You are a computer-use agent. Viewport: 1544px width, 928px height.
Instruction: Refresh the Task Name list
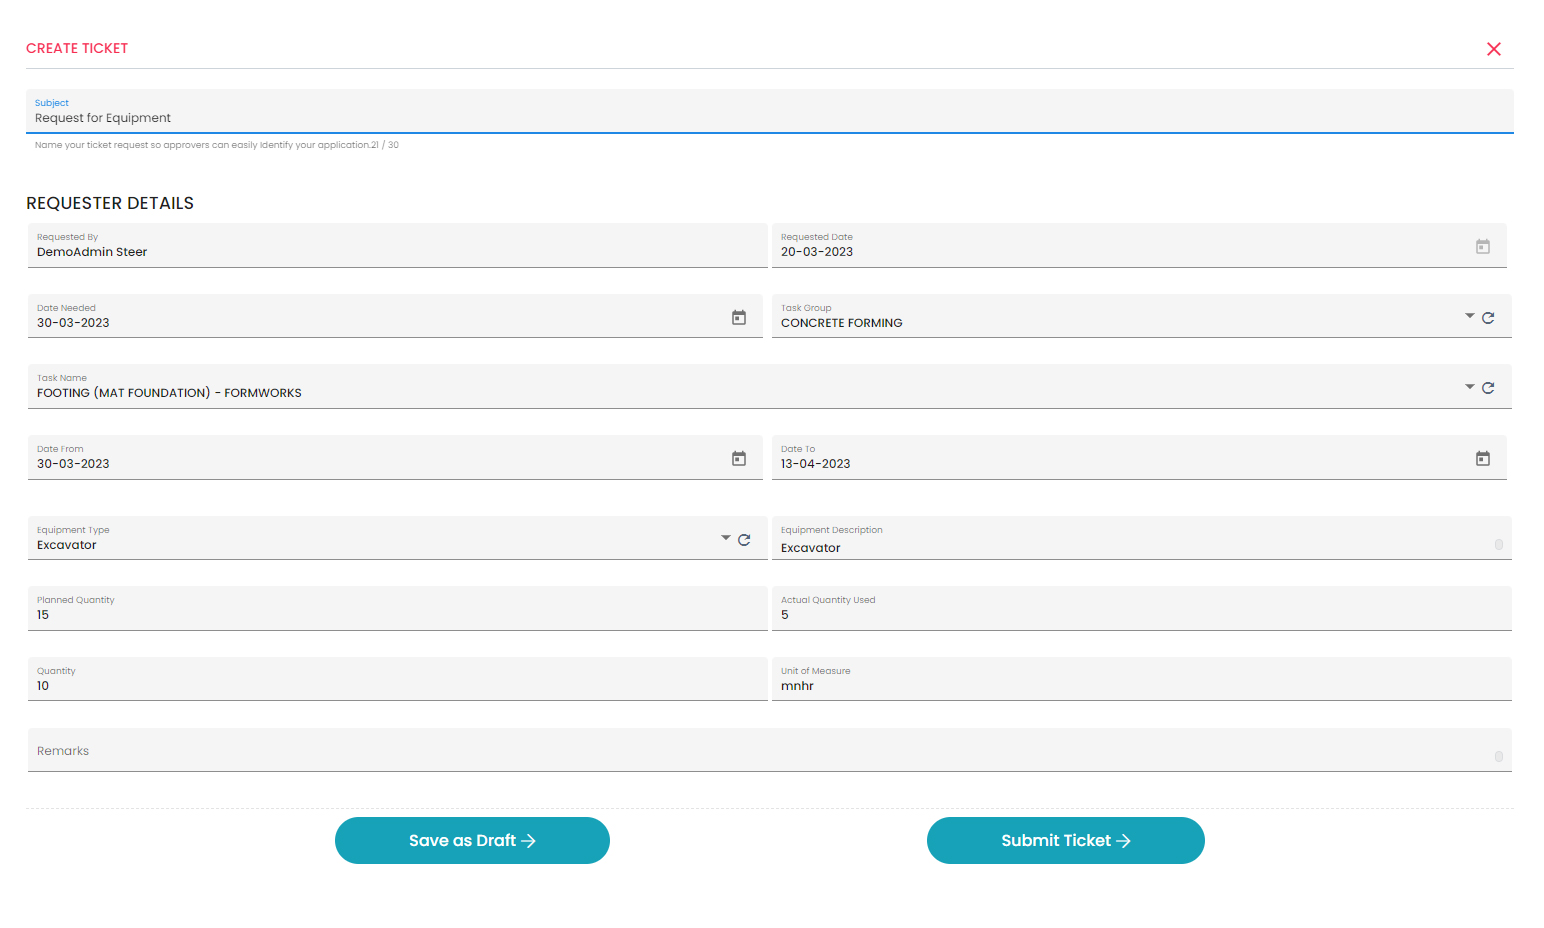pyautogui.click(x=1487, y=387)
